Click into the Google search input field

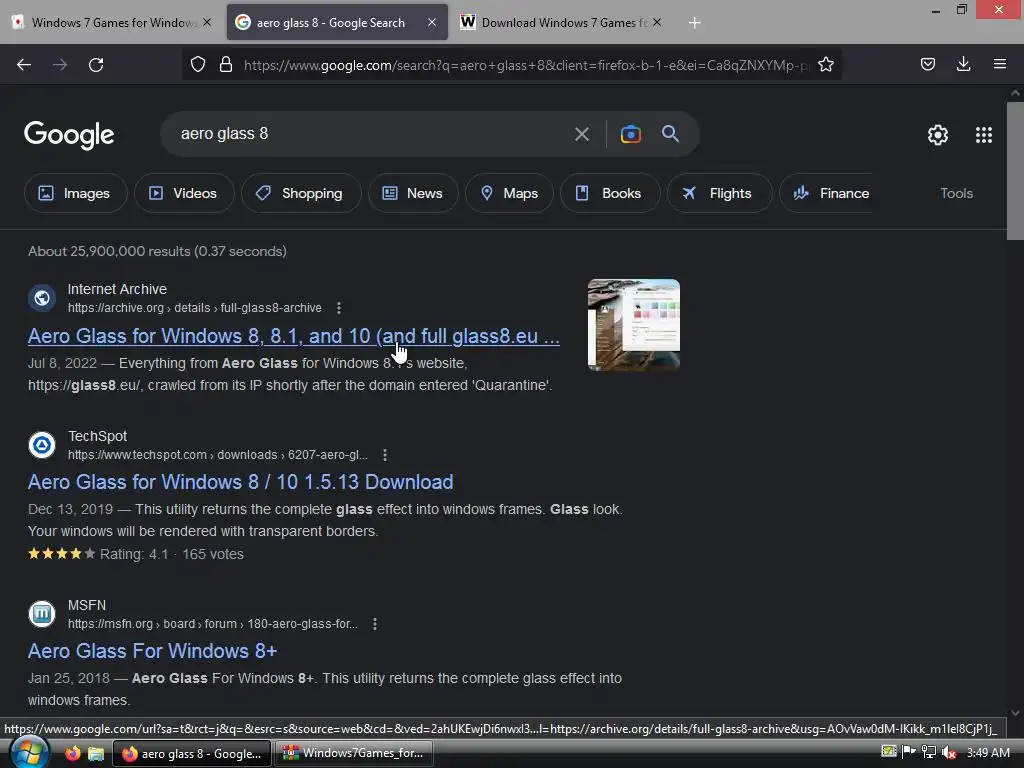369,134
